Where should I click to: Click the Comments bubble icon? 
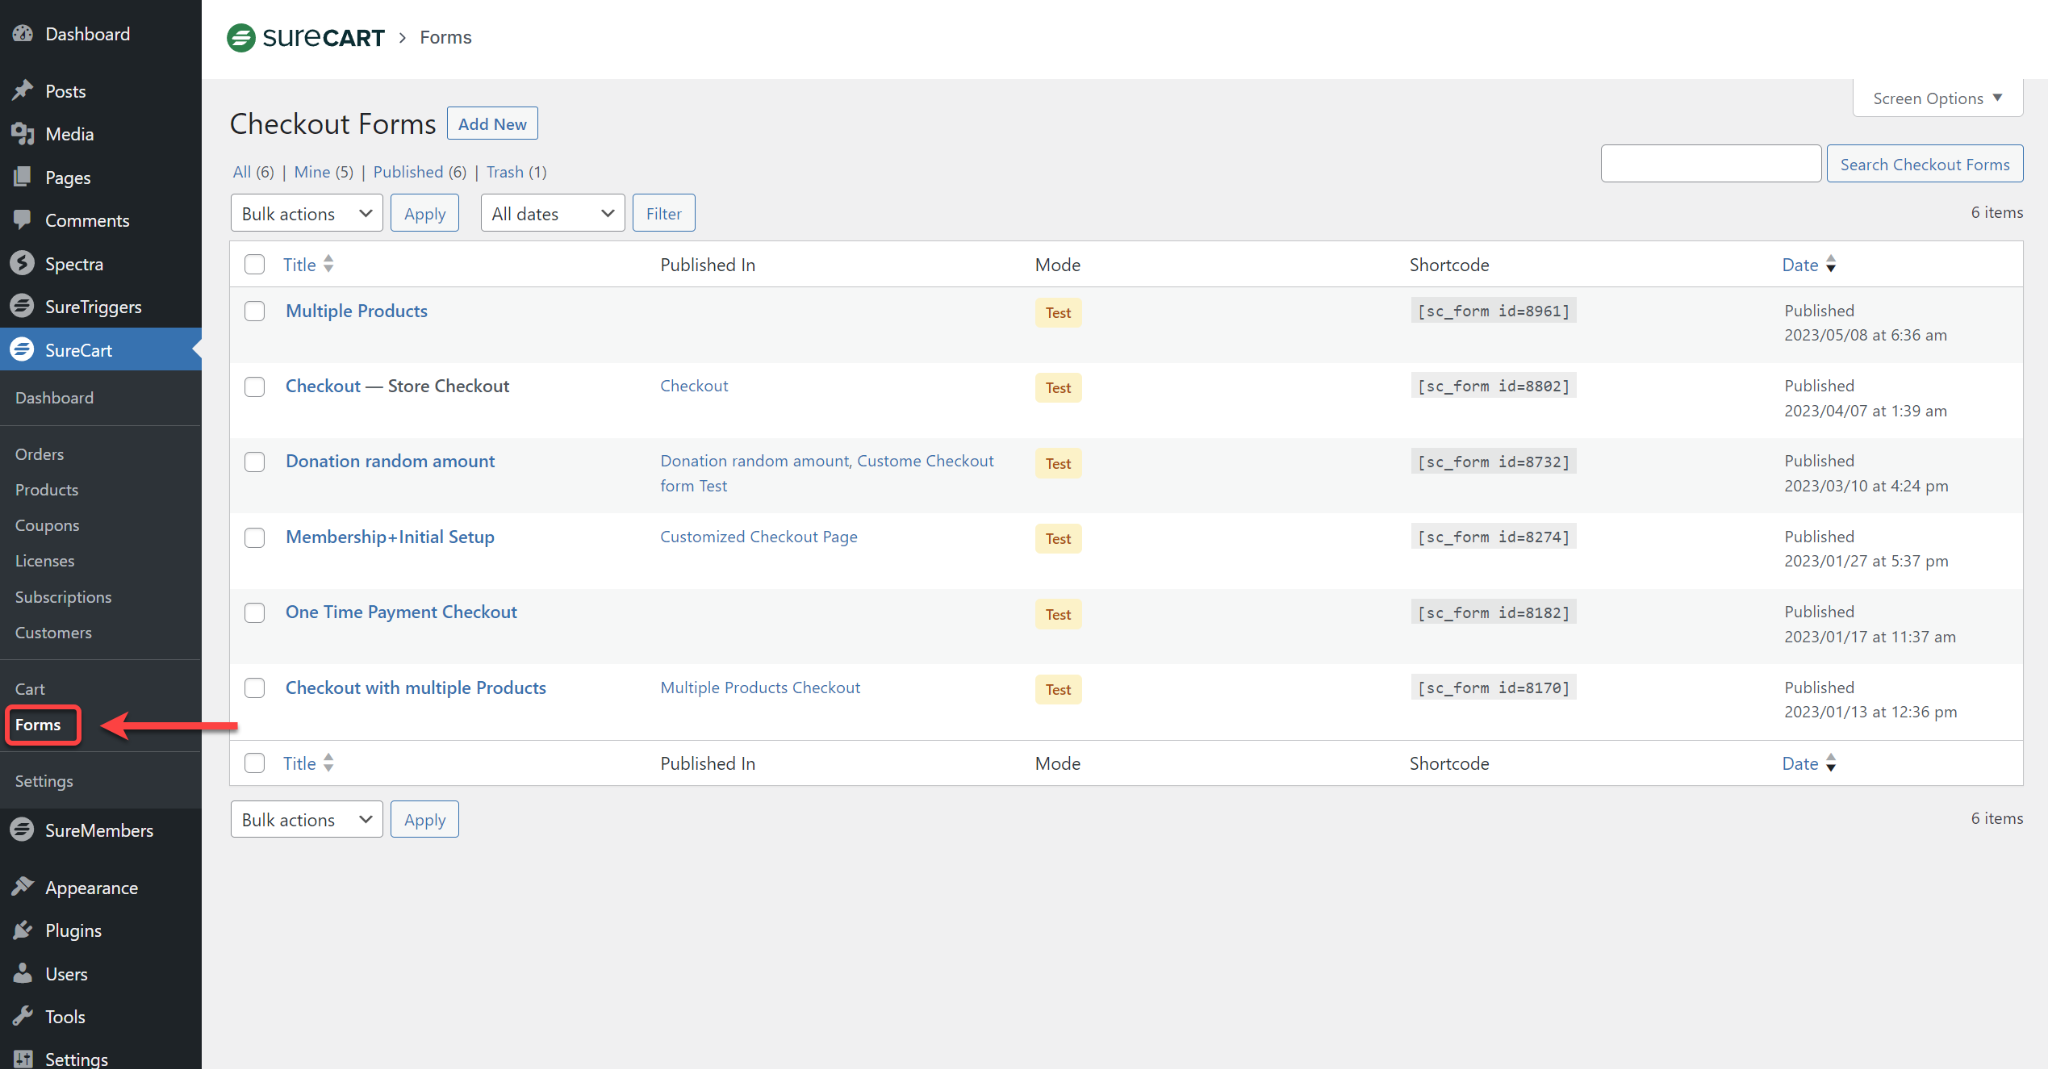point(22,220)
